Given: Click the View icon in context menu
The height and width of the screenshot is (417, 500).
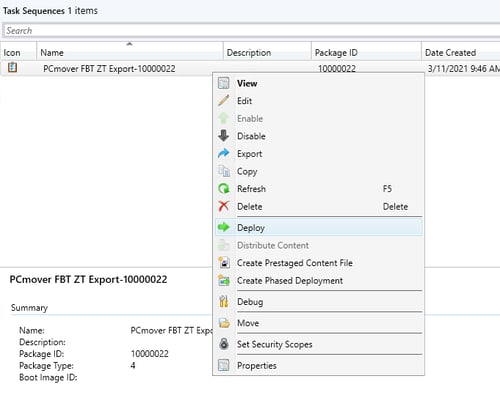Looking at the screenshot, I should (x=224, y=83).
